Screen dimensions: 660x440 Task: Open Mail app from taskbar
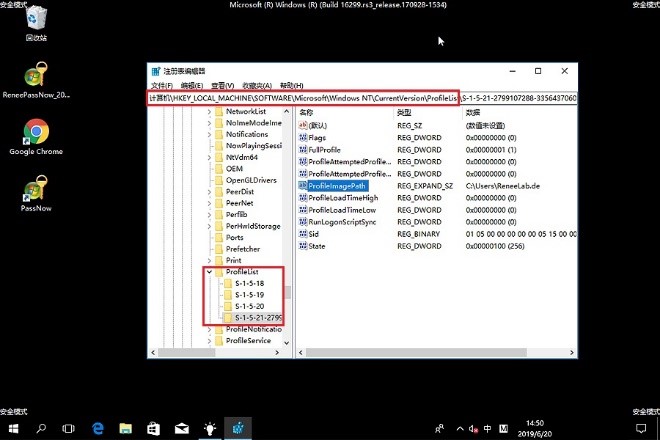(181, 429)
